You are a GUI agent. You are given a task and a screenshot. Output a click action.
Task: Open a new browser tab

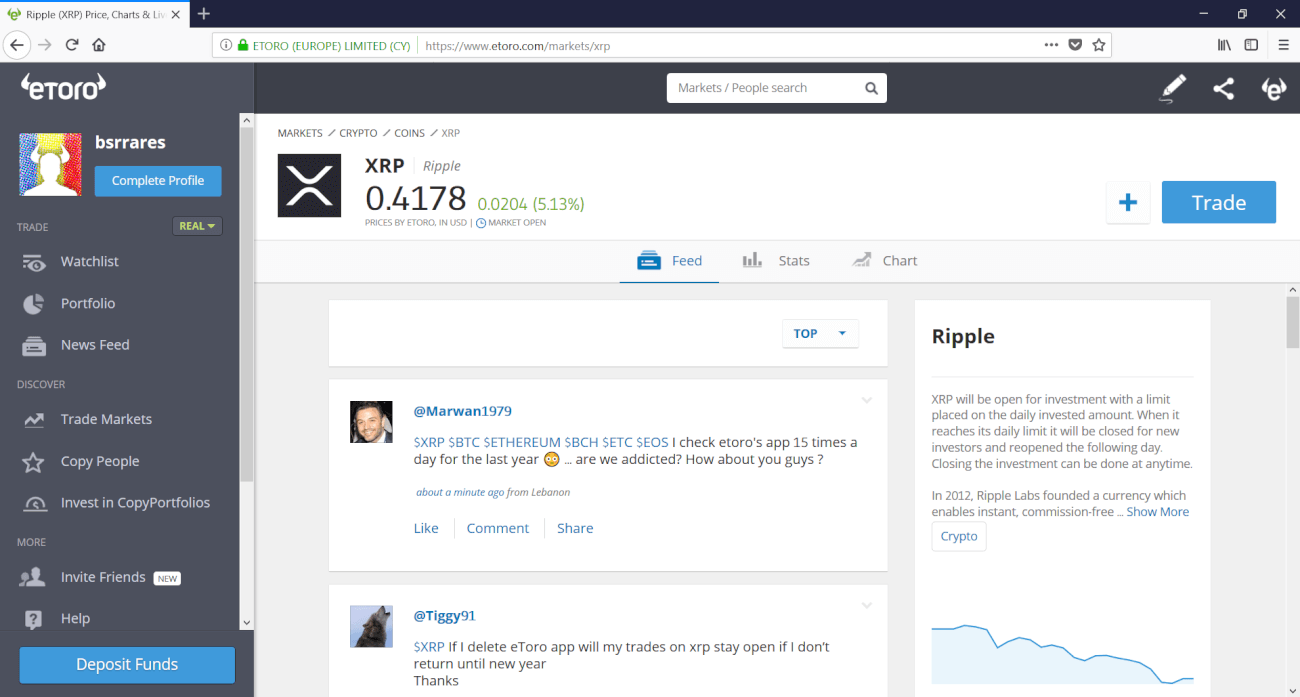coord(204,14)
